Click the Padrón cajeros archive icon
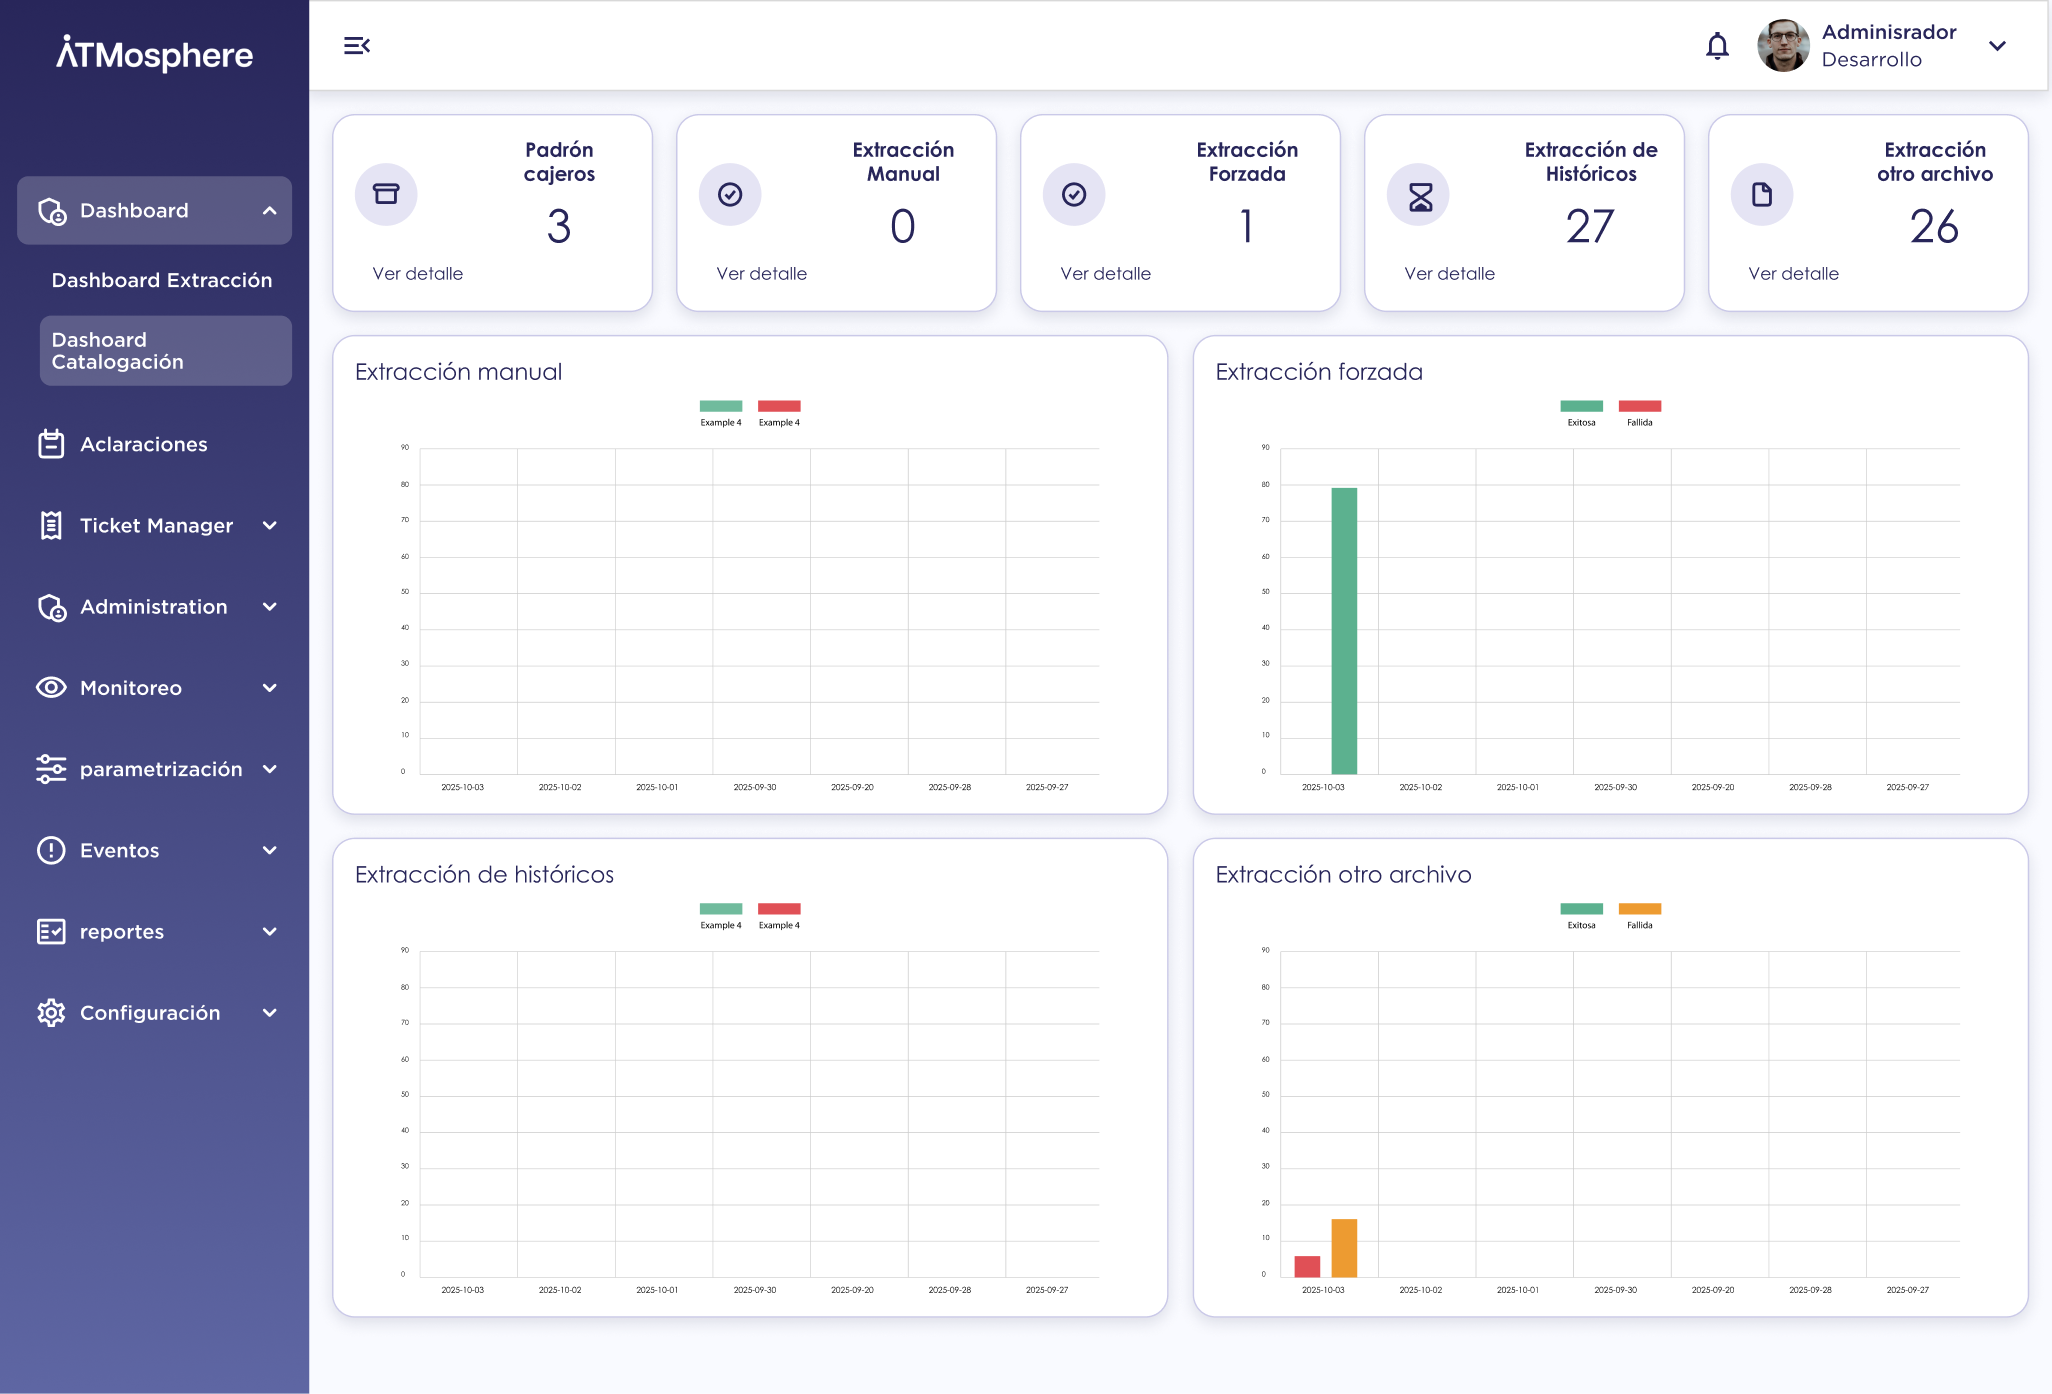Image resolution: width=2052 pixels, height=1394 pixels. pos(386,194)
